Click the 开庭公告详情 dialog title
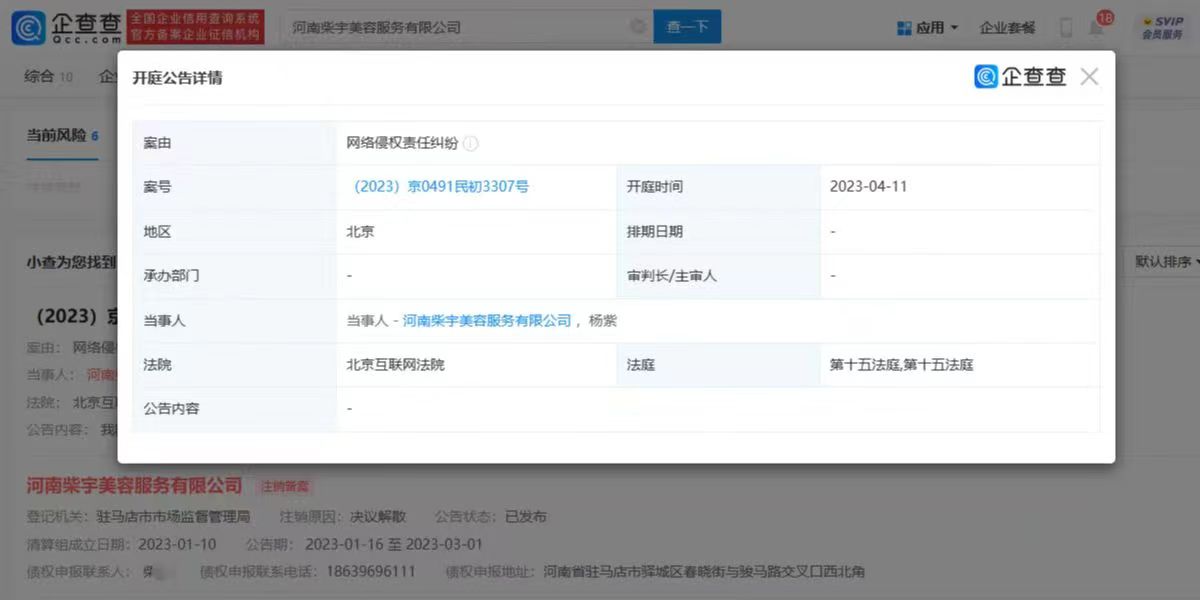 coord(177,78)
